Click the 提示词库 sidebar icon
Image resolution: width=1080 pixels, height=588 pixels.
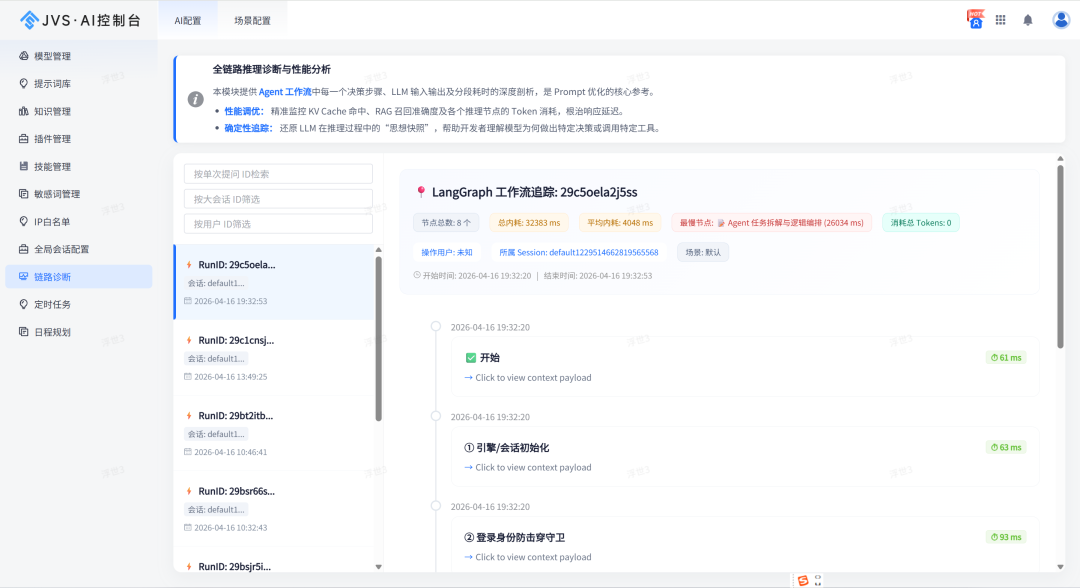click(x=23, y=83)
